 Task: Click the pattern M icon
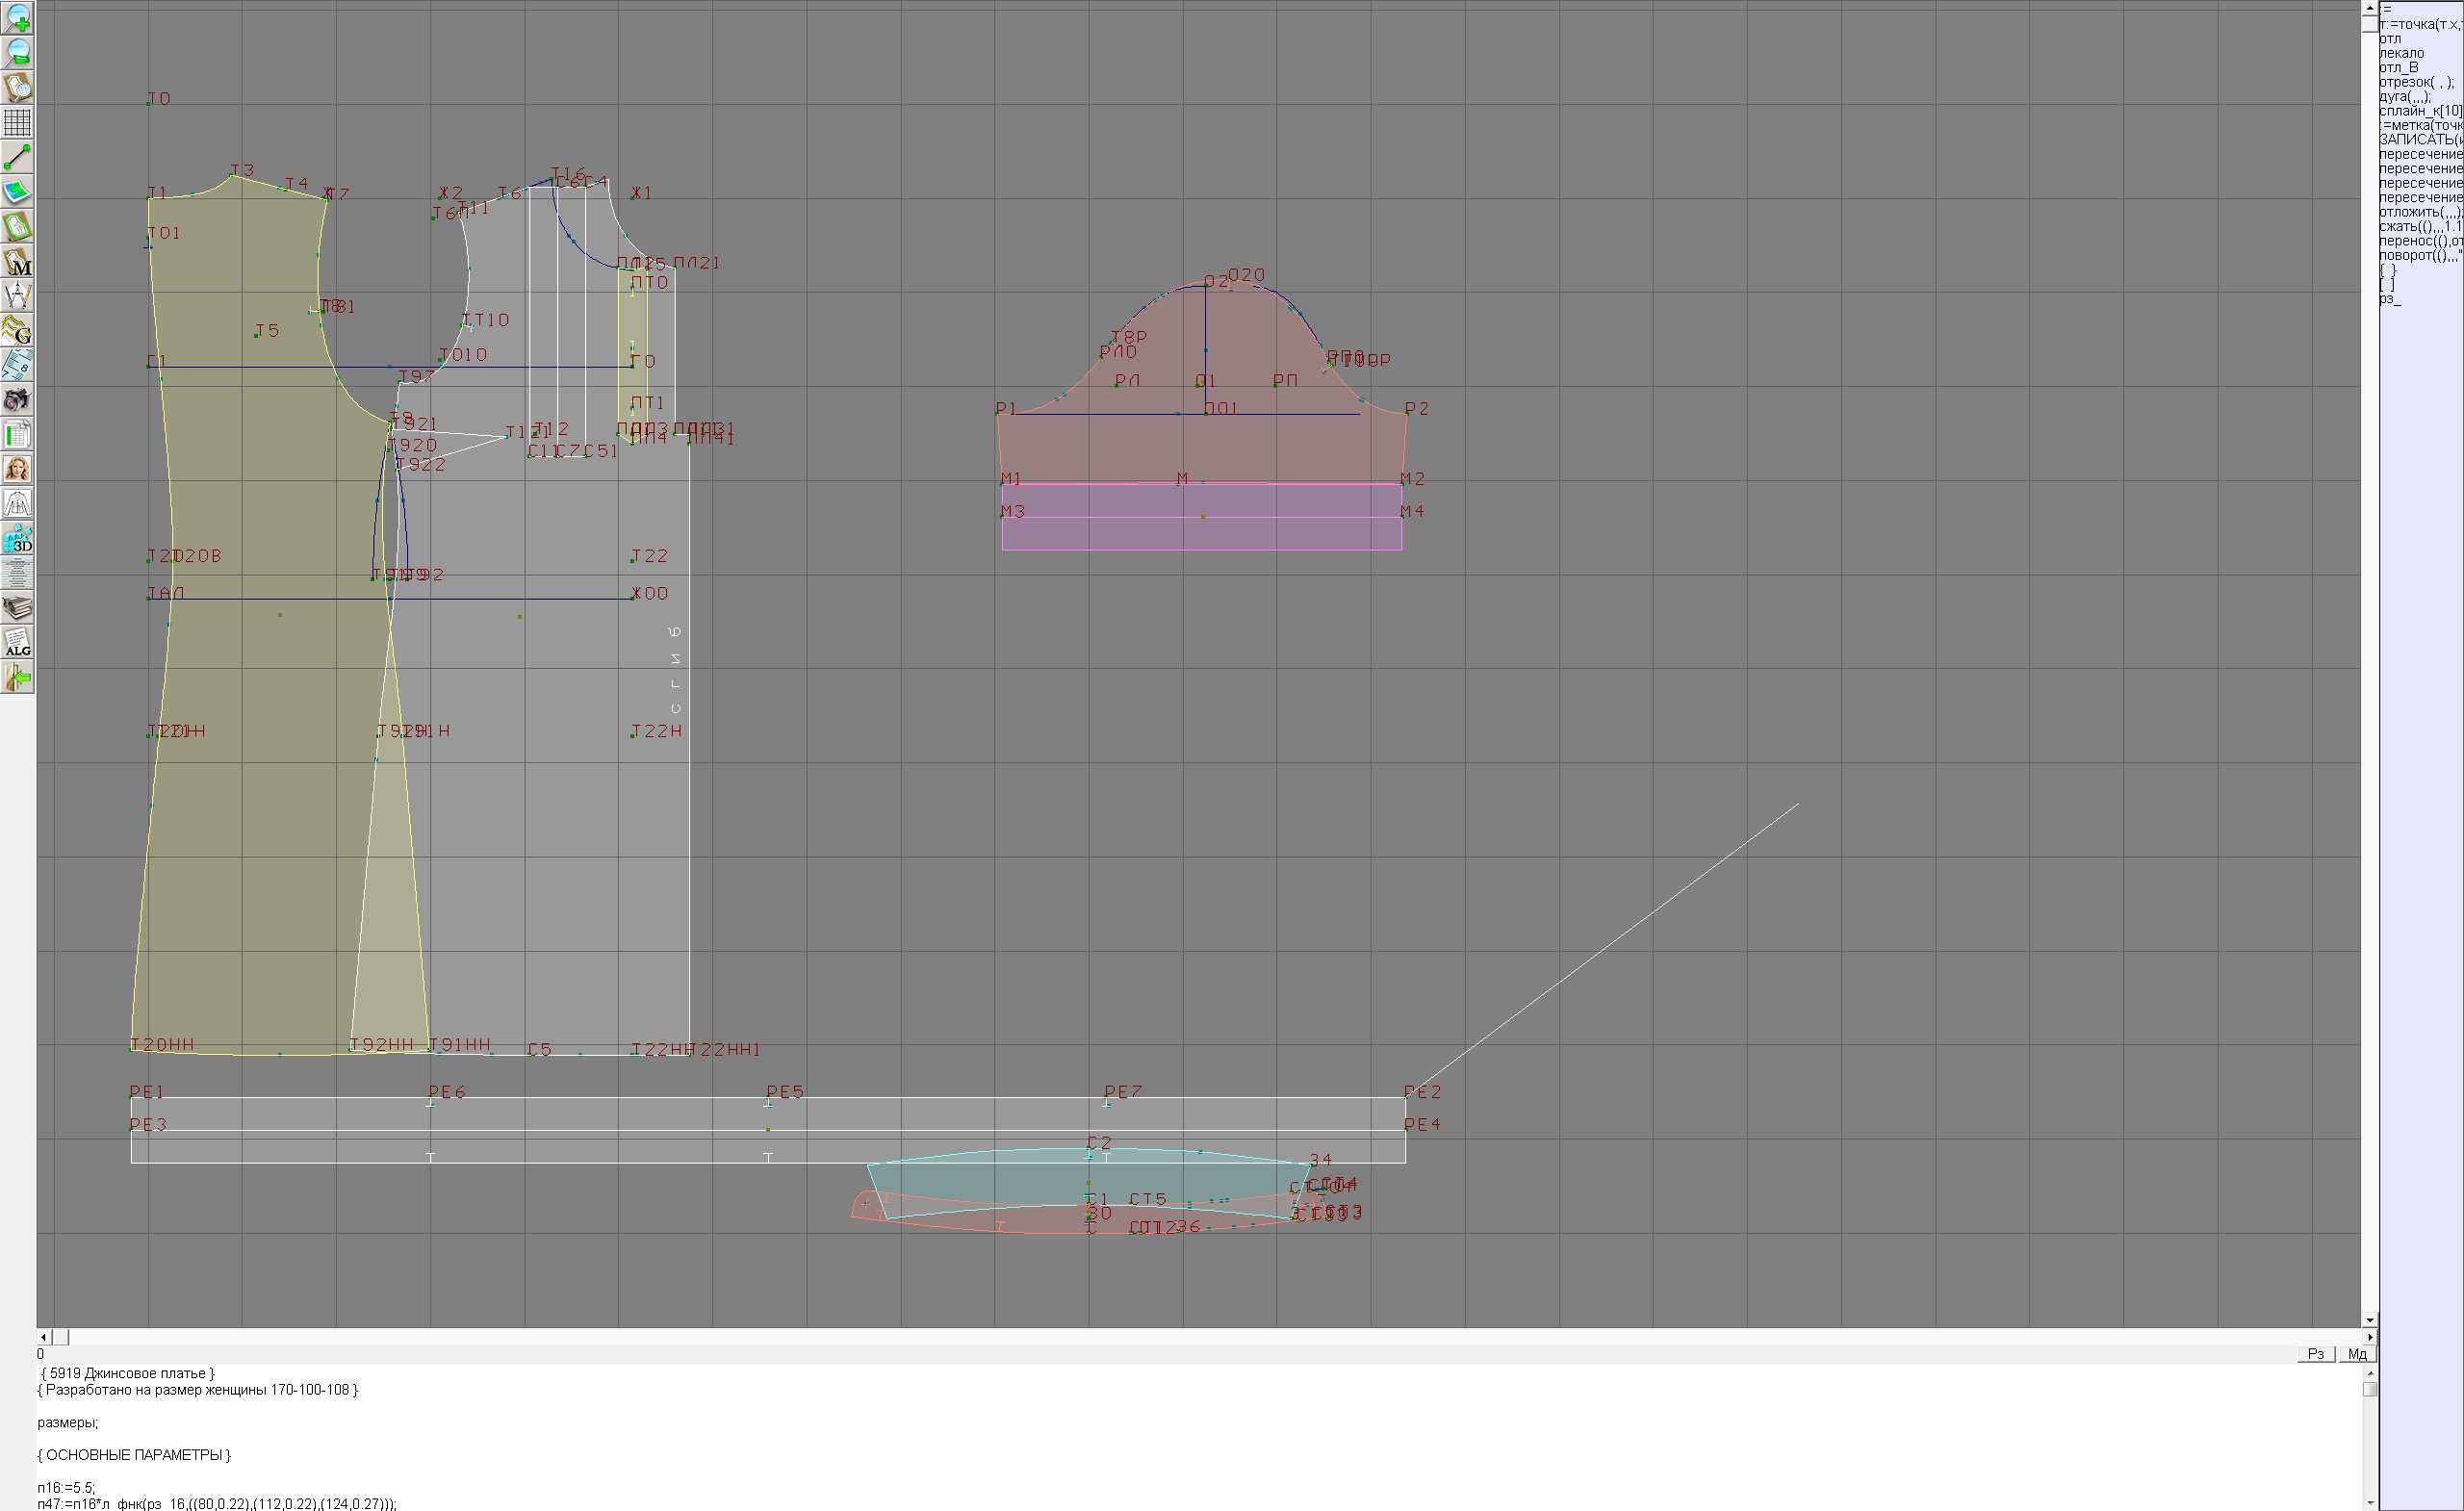[x=18, y=261]
